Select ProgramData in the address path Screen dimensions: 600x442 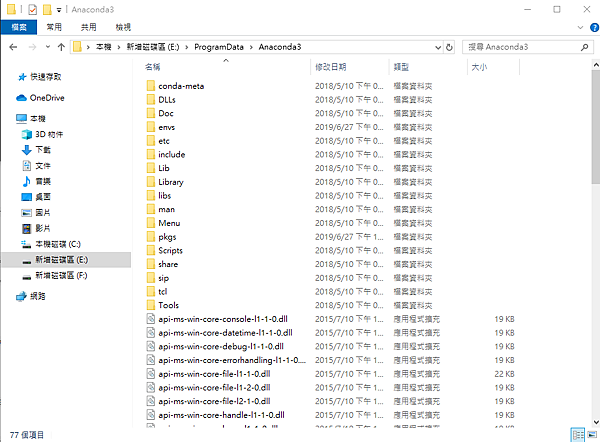coord(219,47)
